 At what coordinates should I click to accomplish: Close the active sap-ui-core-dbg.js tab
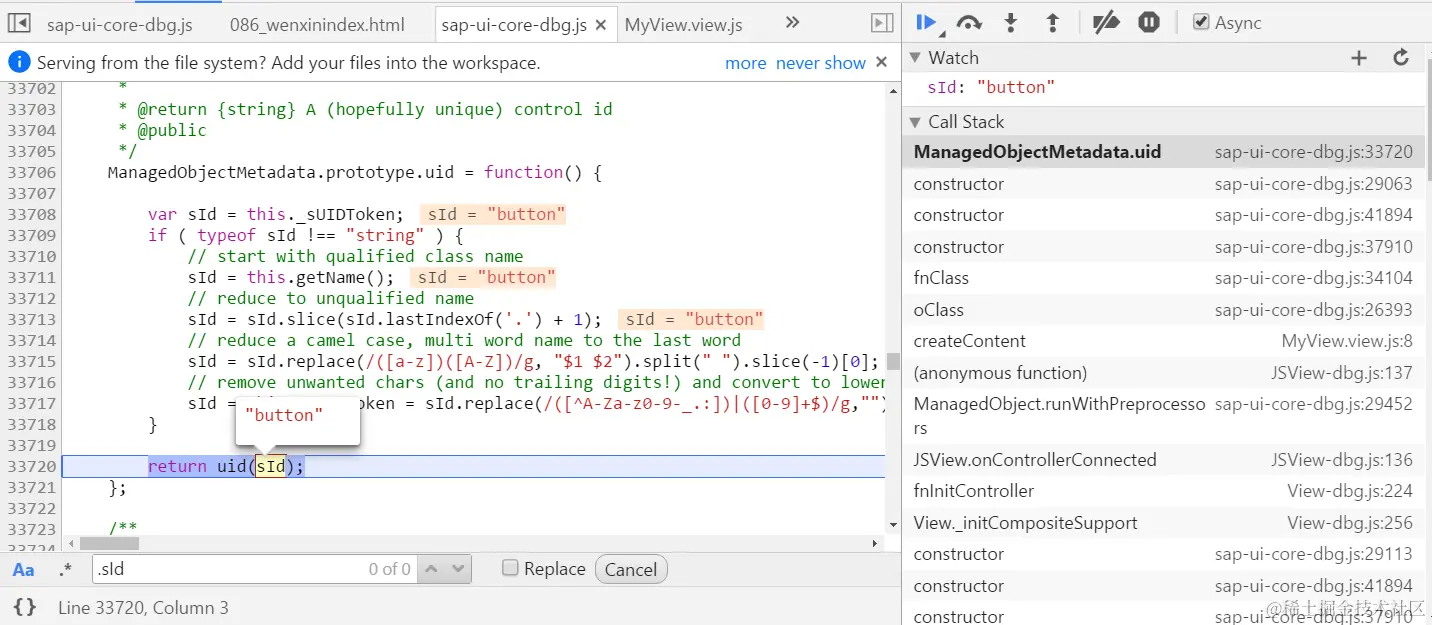click(601, 25)
